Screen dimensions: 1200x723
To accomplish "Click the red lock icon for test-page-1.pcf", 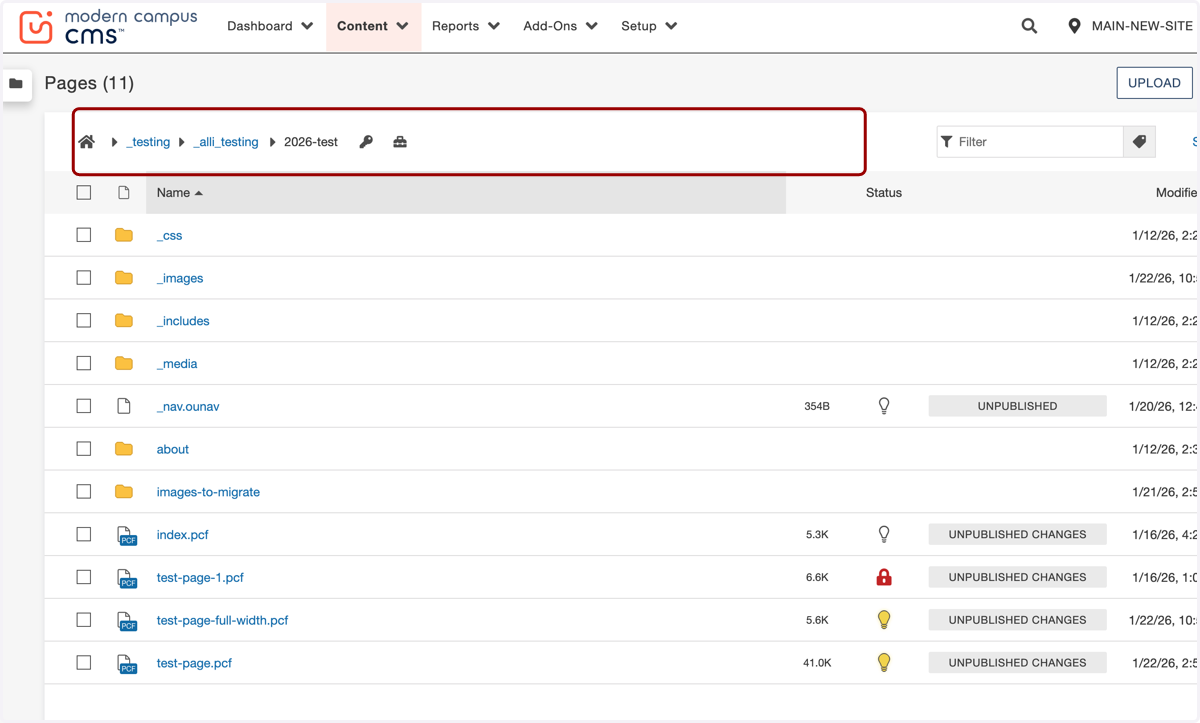I will [x=884, y=577].
